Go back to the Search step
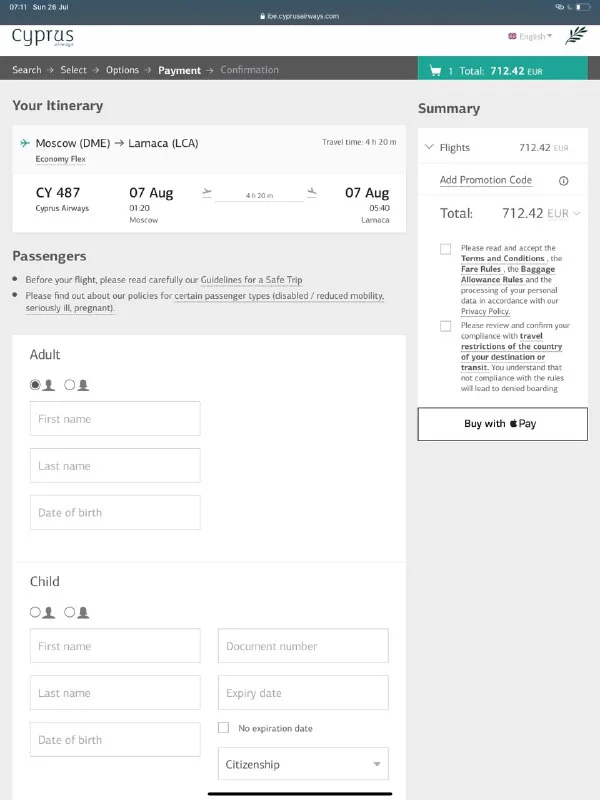 pyautogui.click(x=27, y=70)
